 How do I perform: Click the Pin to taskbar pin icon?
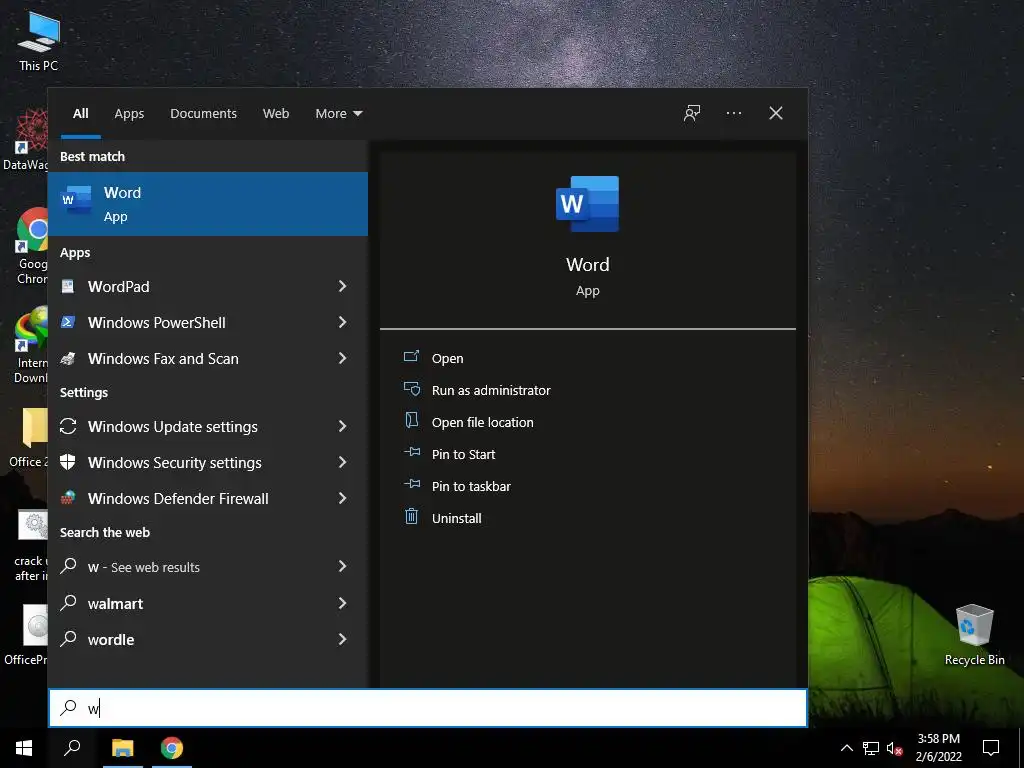coord(411,485)
